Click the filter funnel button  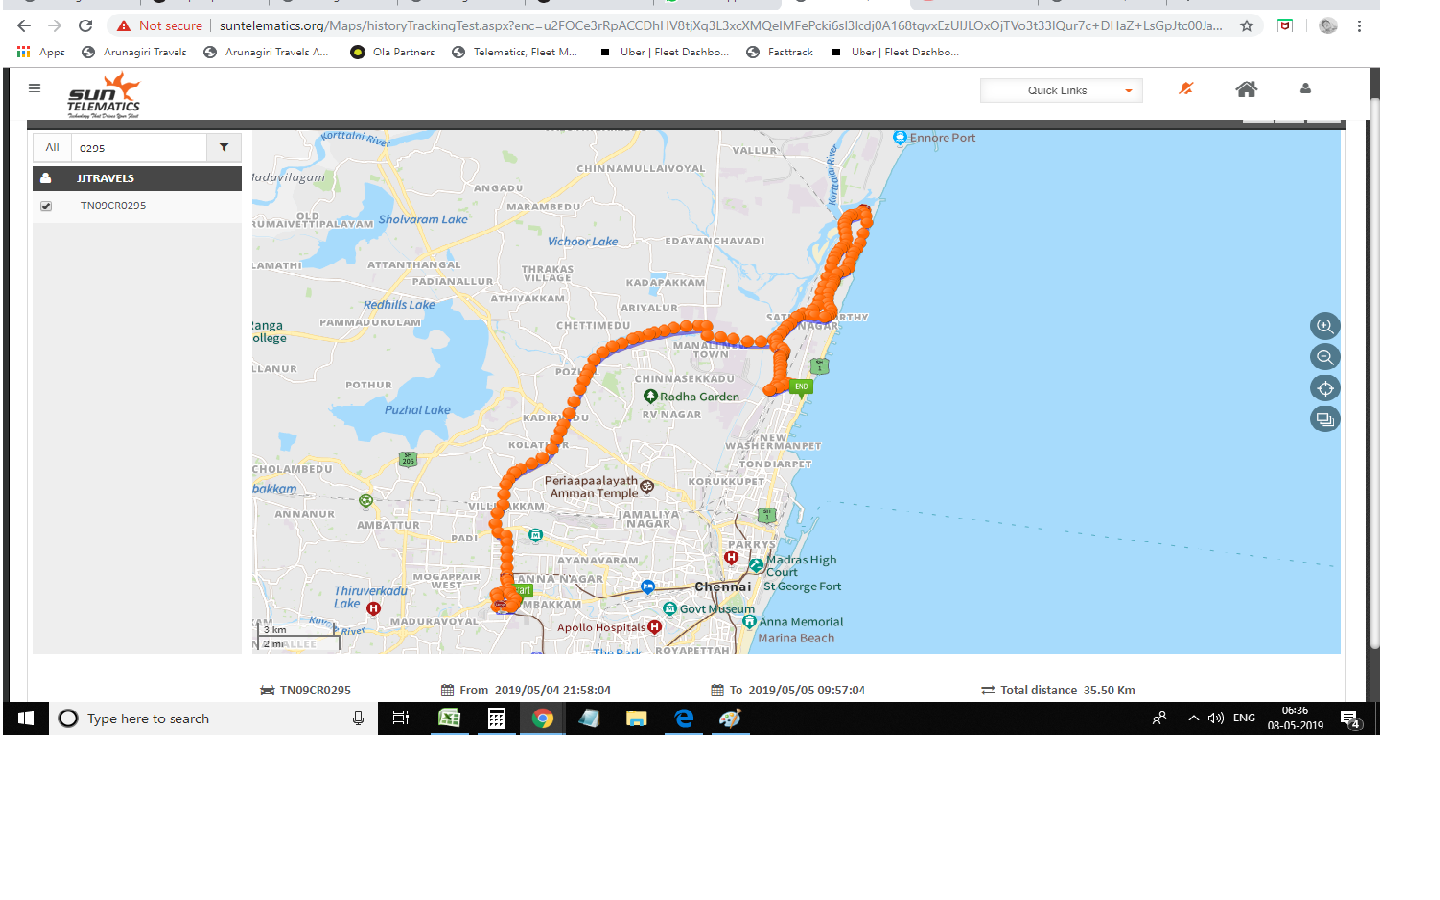tap(224, 147)
